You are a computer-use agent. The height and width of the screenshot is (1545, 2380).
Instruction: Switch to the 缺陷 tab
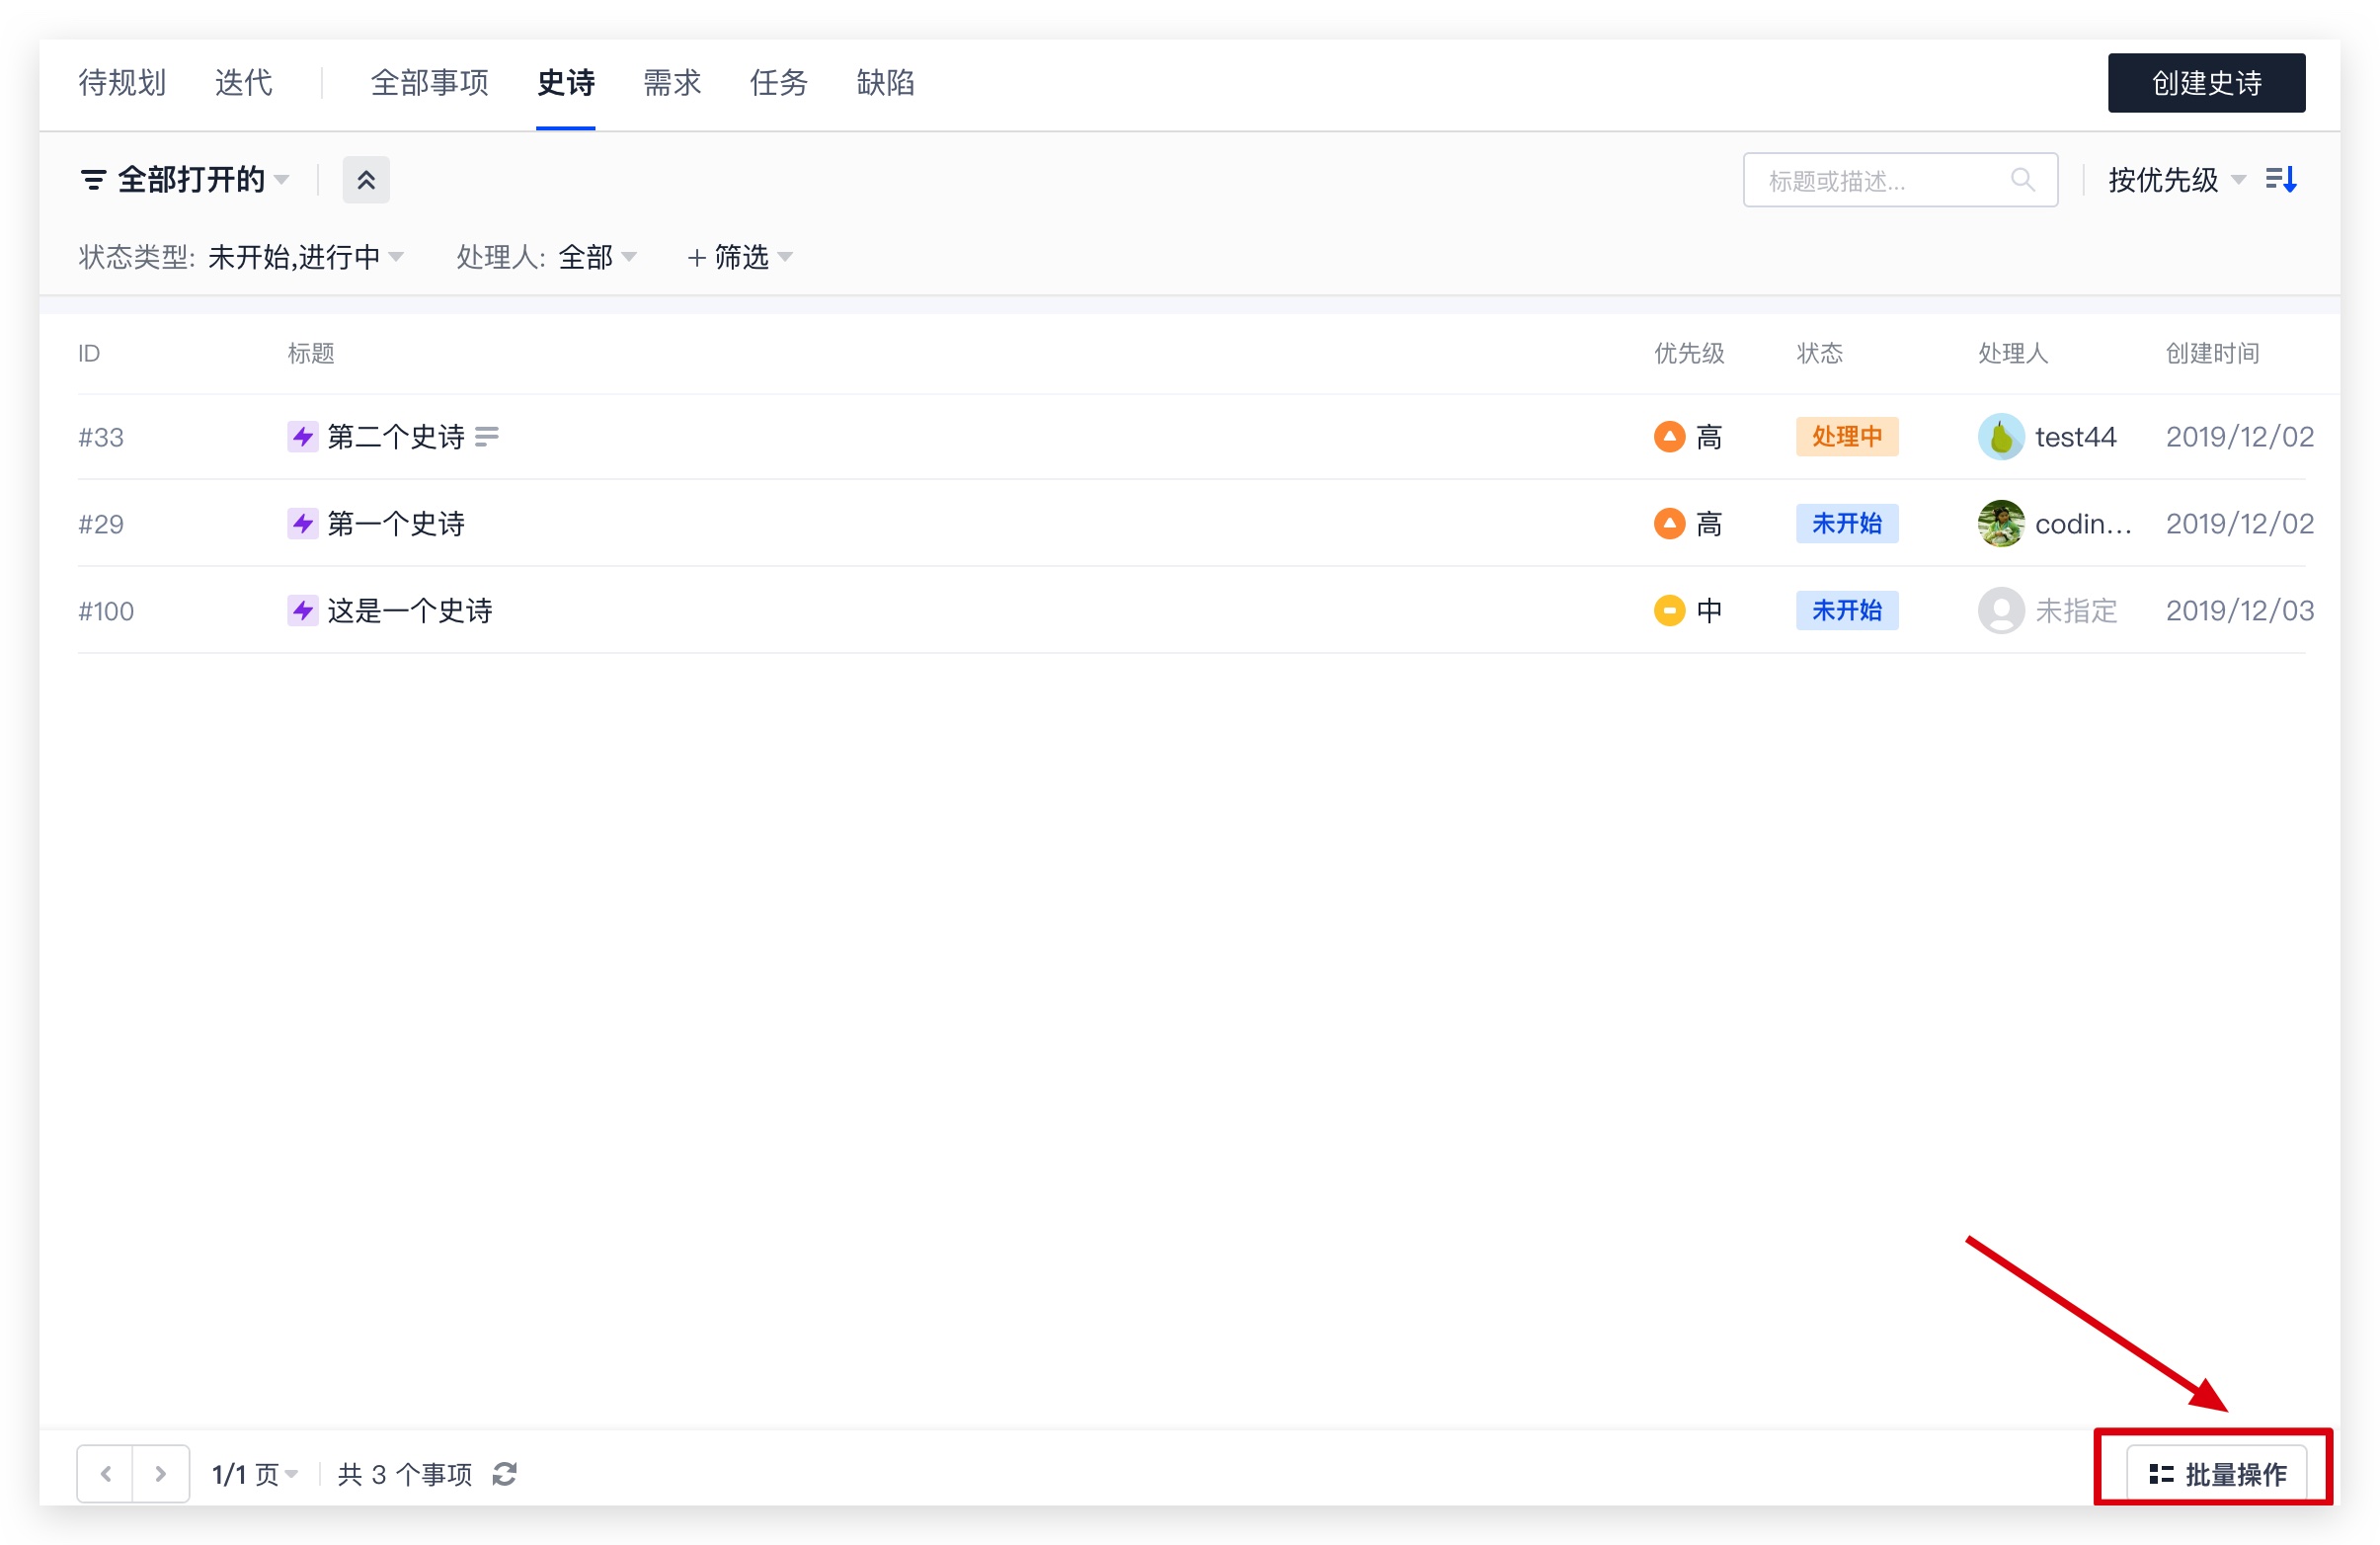(885, 83)
